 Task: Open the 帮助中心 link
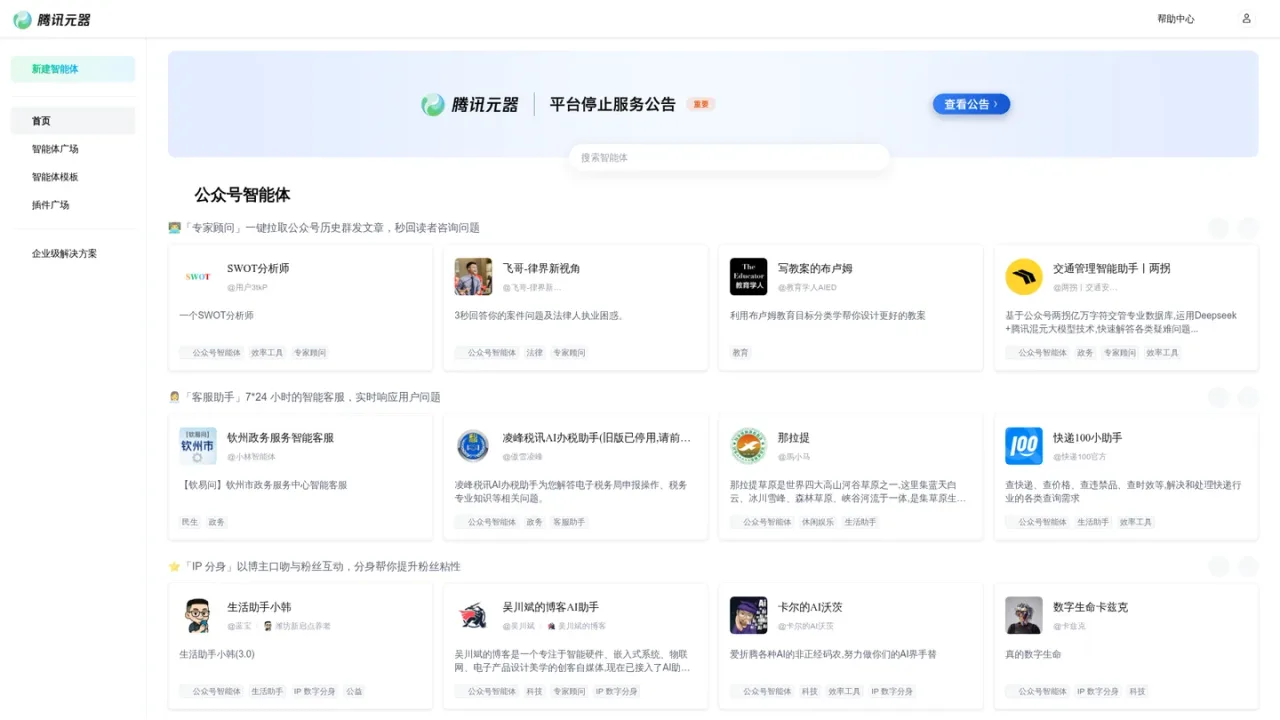pos(1175,19)
